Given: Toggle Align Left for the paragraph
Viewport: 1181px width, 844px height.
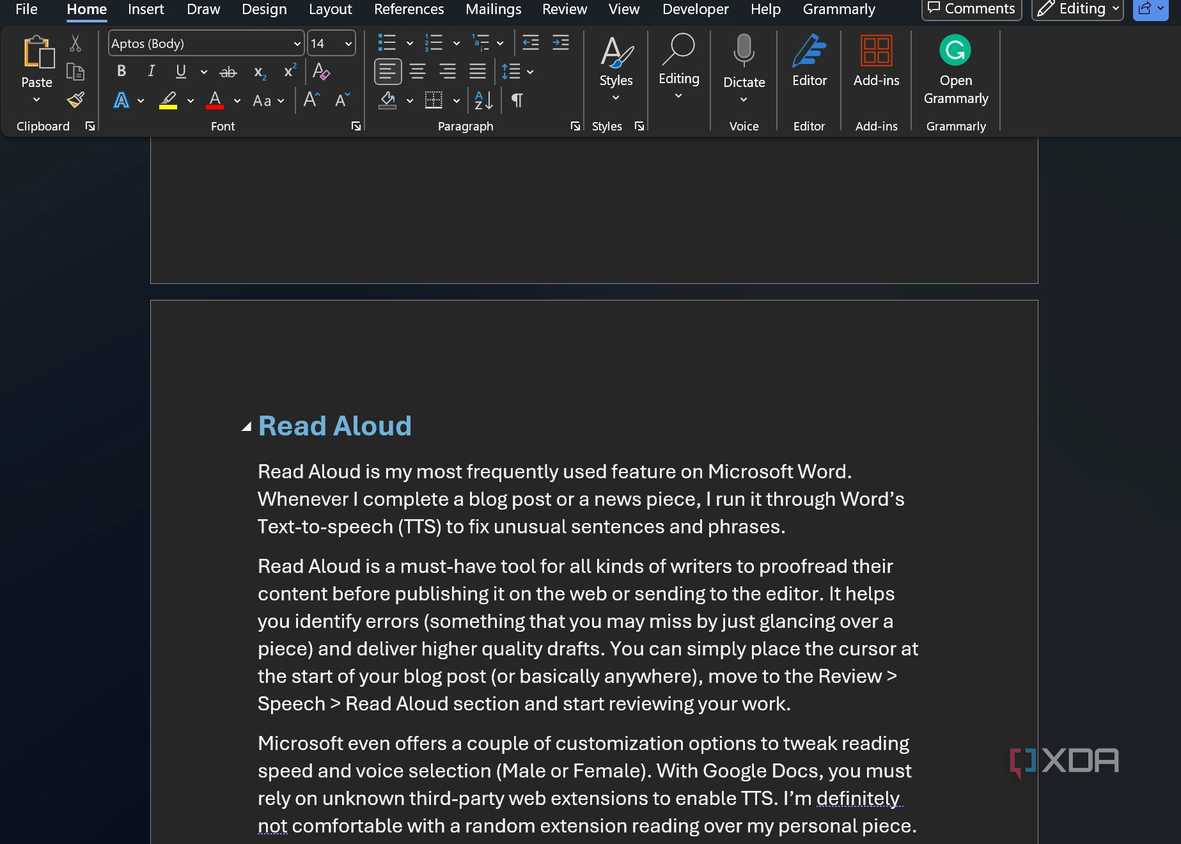Looking at the screenshot, I should 387,72.
